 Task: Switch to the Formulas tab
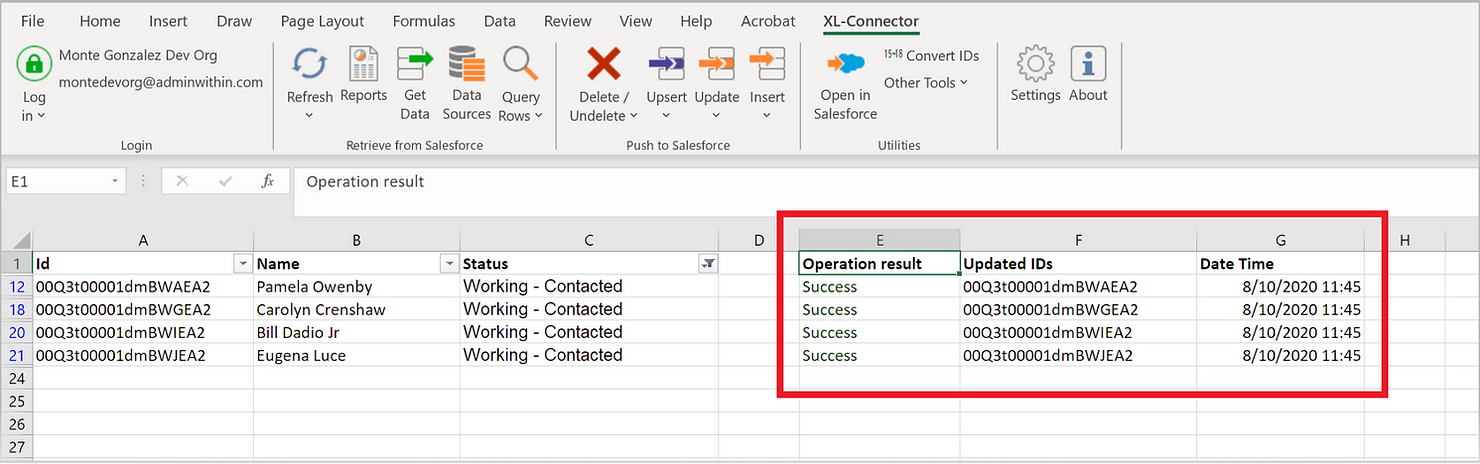click(424, 21)
